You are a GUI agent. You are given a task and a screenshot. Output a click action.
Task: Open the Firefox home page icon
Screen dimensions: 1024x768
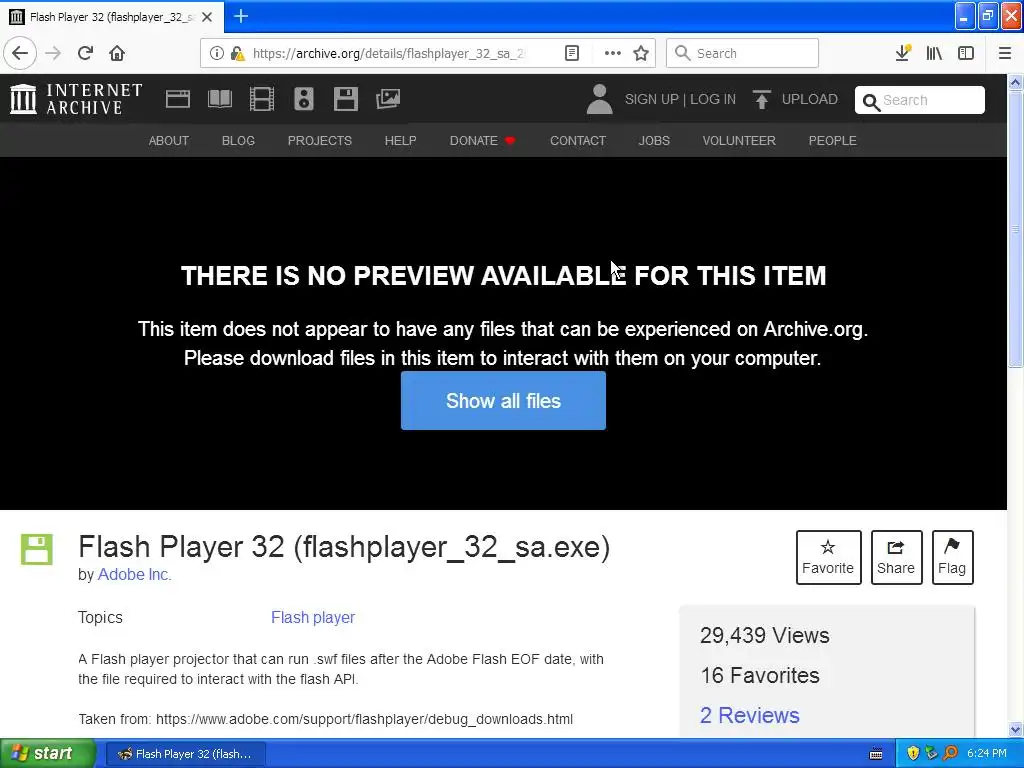117,53
